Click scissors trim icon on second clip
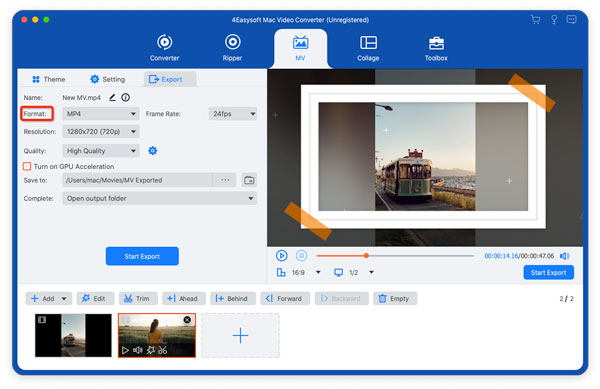The height and width of the screenshot is (389, 600). click(x=163, y=350)
